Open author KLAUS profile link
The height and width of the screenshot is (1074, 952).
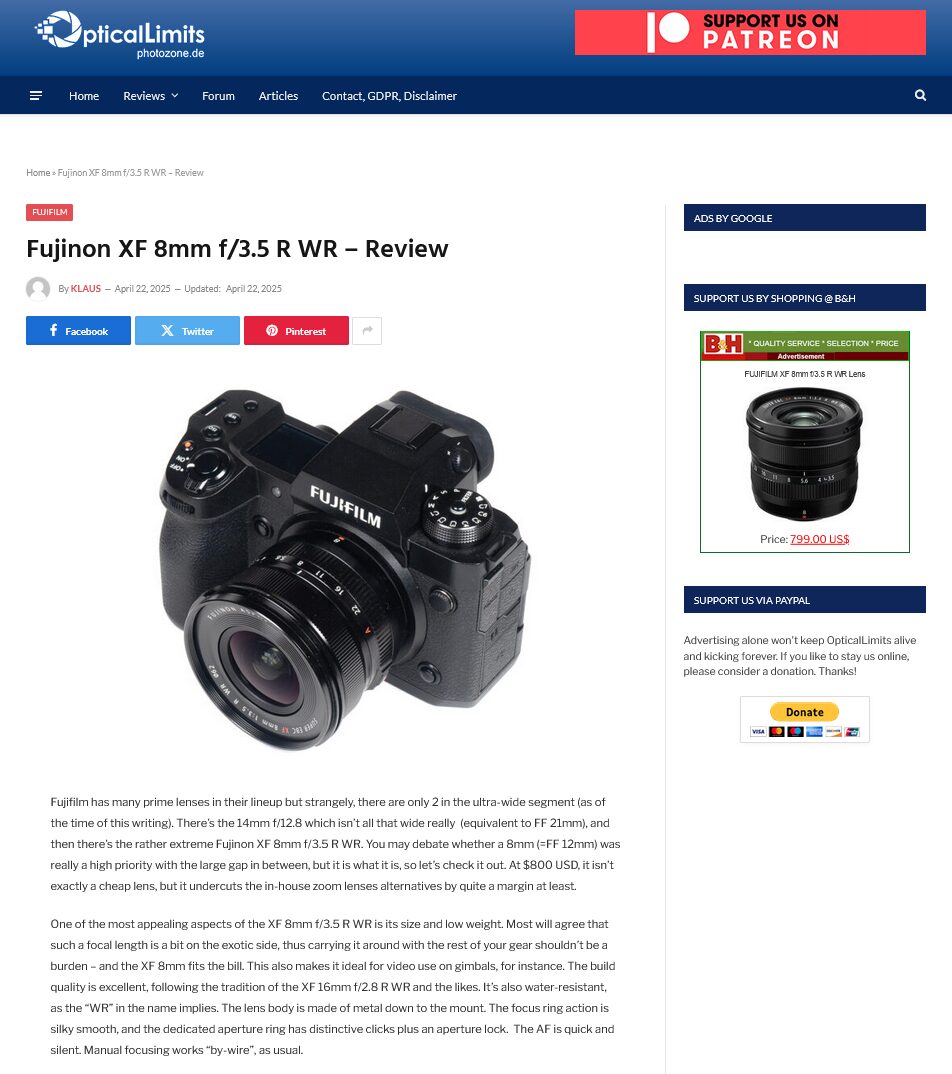[x=86, y=288]
